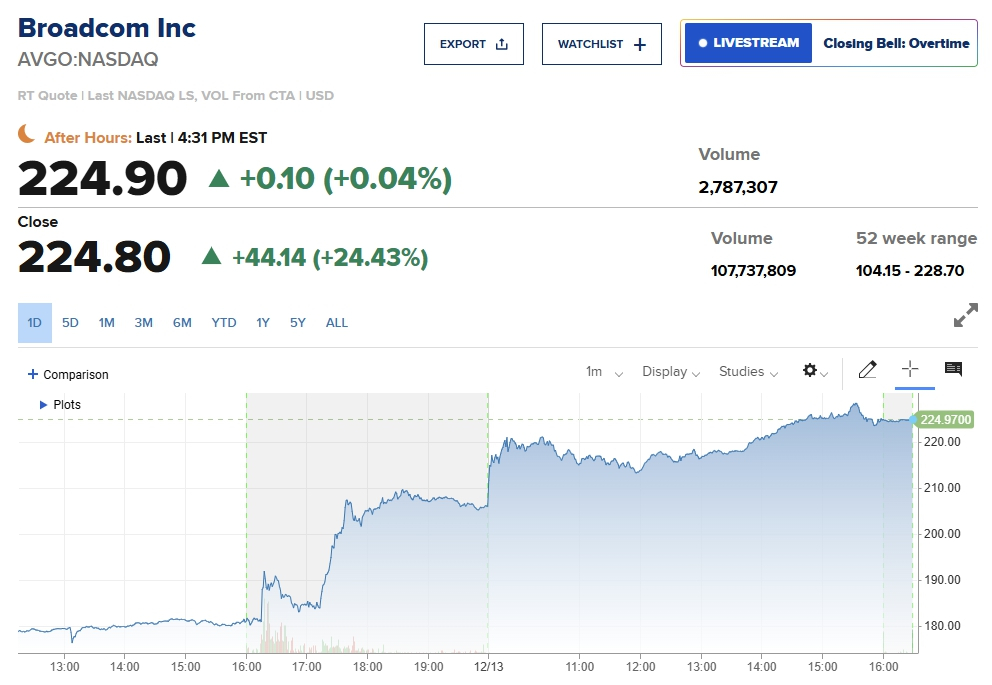Switch to the 5D time range
The width and height of the screenshot is (992, 685).
[70, 323]
